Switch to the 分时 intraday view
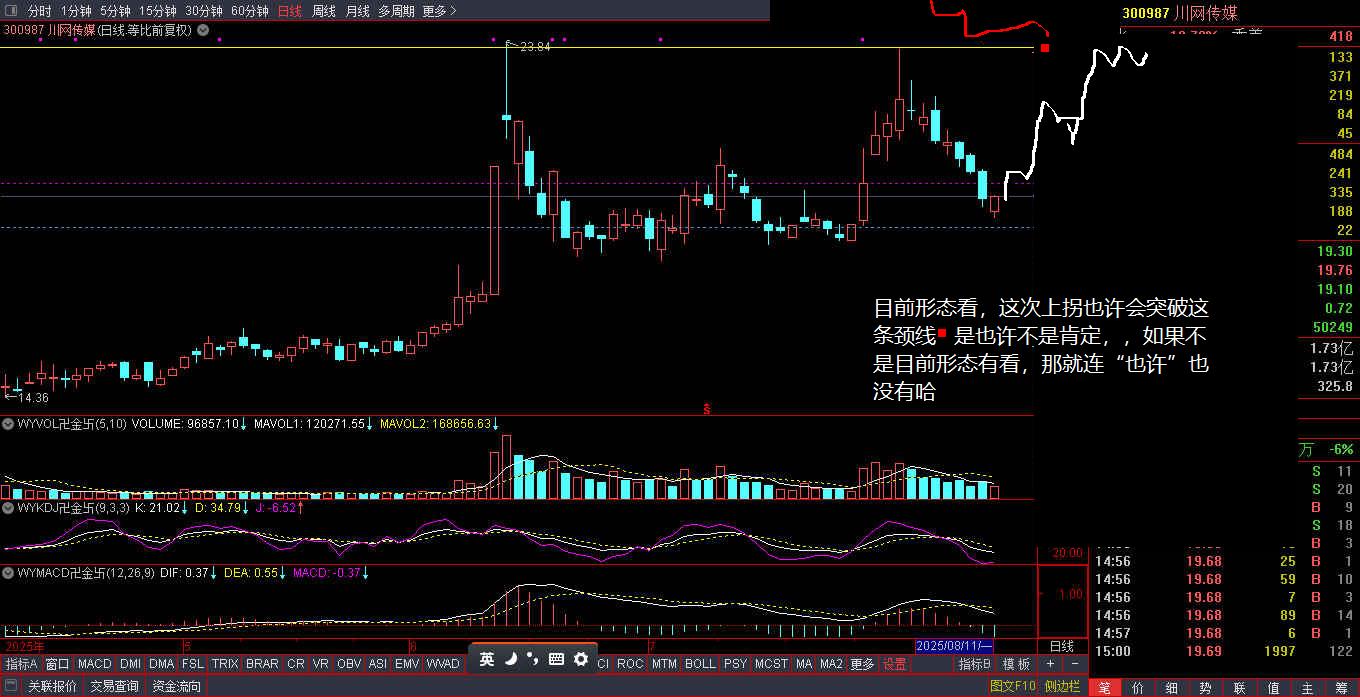Viewport: 1360px width, 697px height. [40, 11]
